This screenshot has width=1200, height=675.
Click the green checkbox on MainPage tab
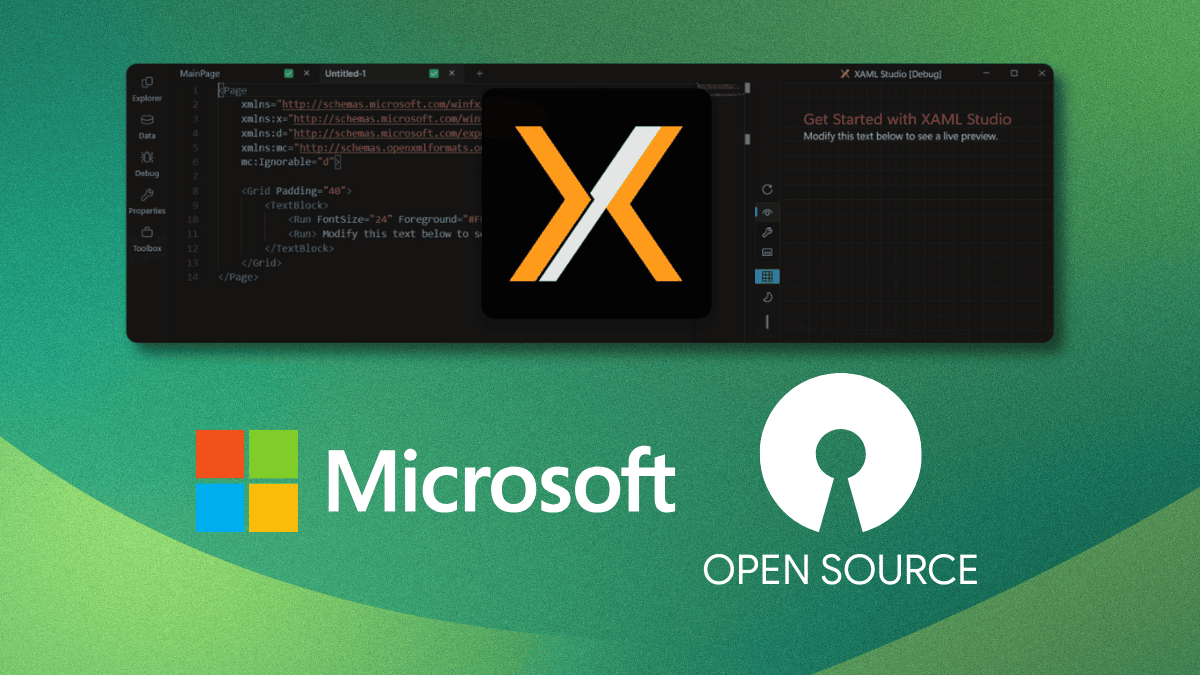pyautogui.click(x=289, y=74)
